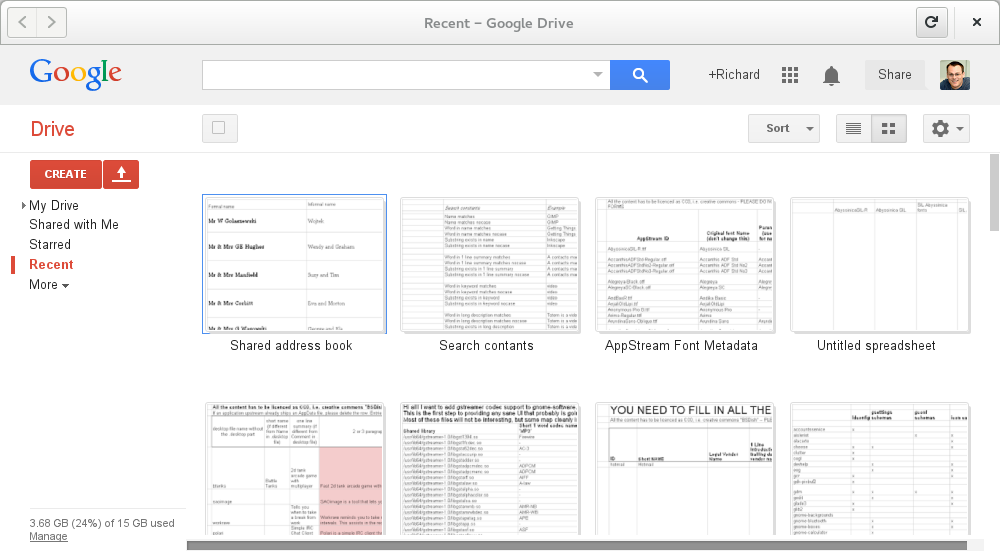Click the vertical scrollbar handle

pos(994,193)
